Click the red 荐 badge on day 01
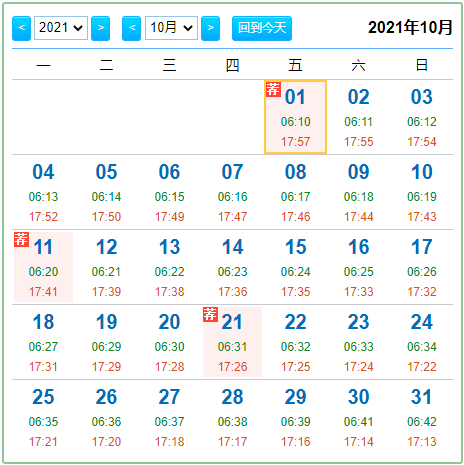This screenshot has width=464, height=465. [x=273, y=89]
